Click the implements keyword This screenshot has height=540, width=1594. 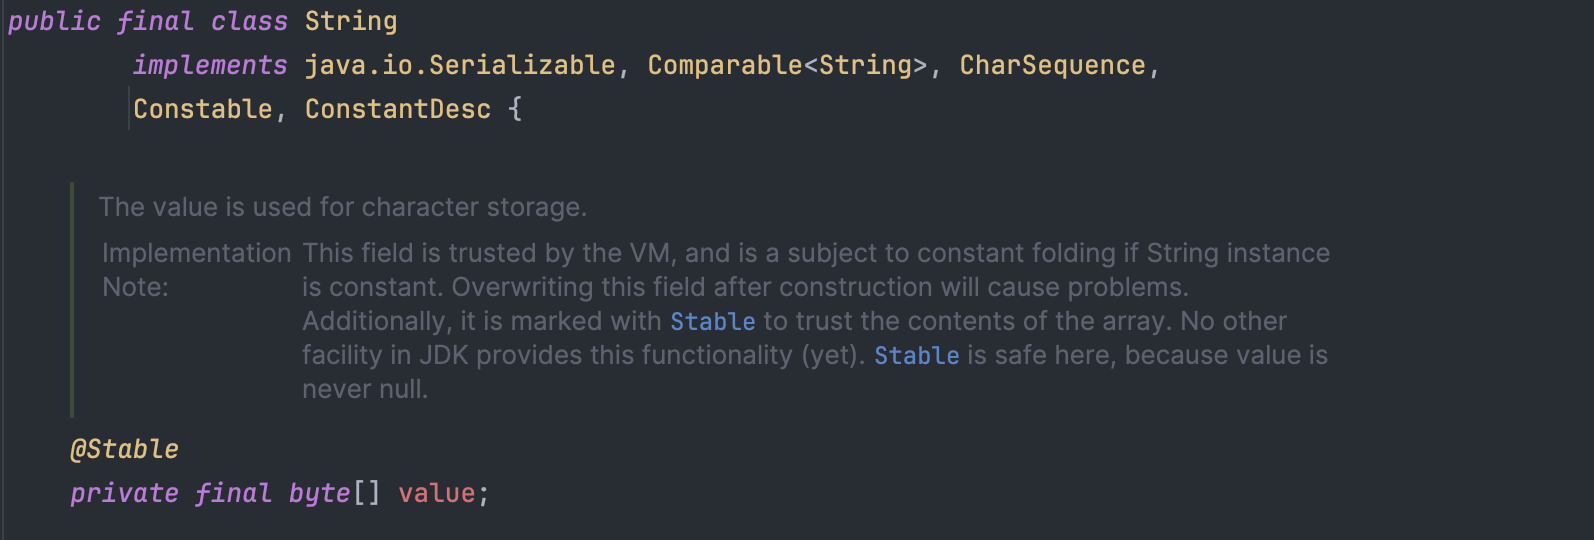pos(210,66)
